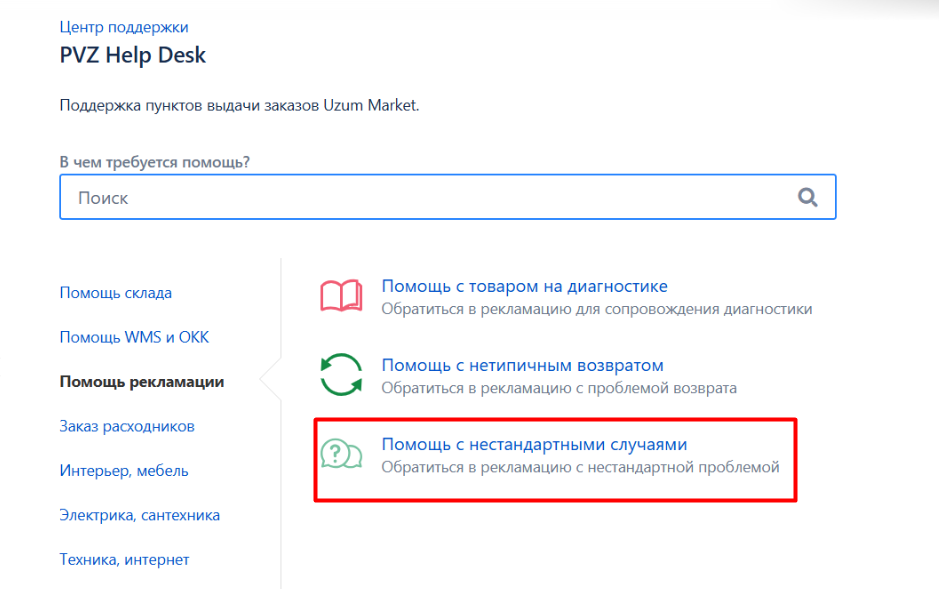The image size is (939, 589).
Task: Click the description "с проблемой возврата"
Action: (558, 388)
